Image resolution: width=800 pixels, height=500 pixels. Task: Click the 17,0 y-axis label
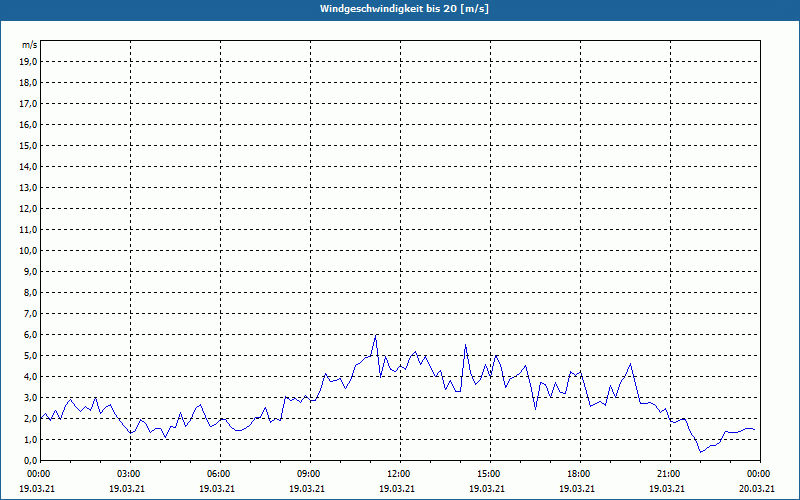pos(29,103)
